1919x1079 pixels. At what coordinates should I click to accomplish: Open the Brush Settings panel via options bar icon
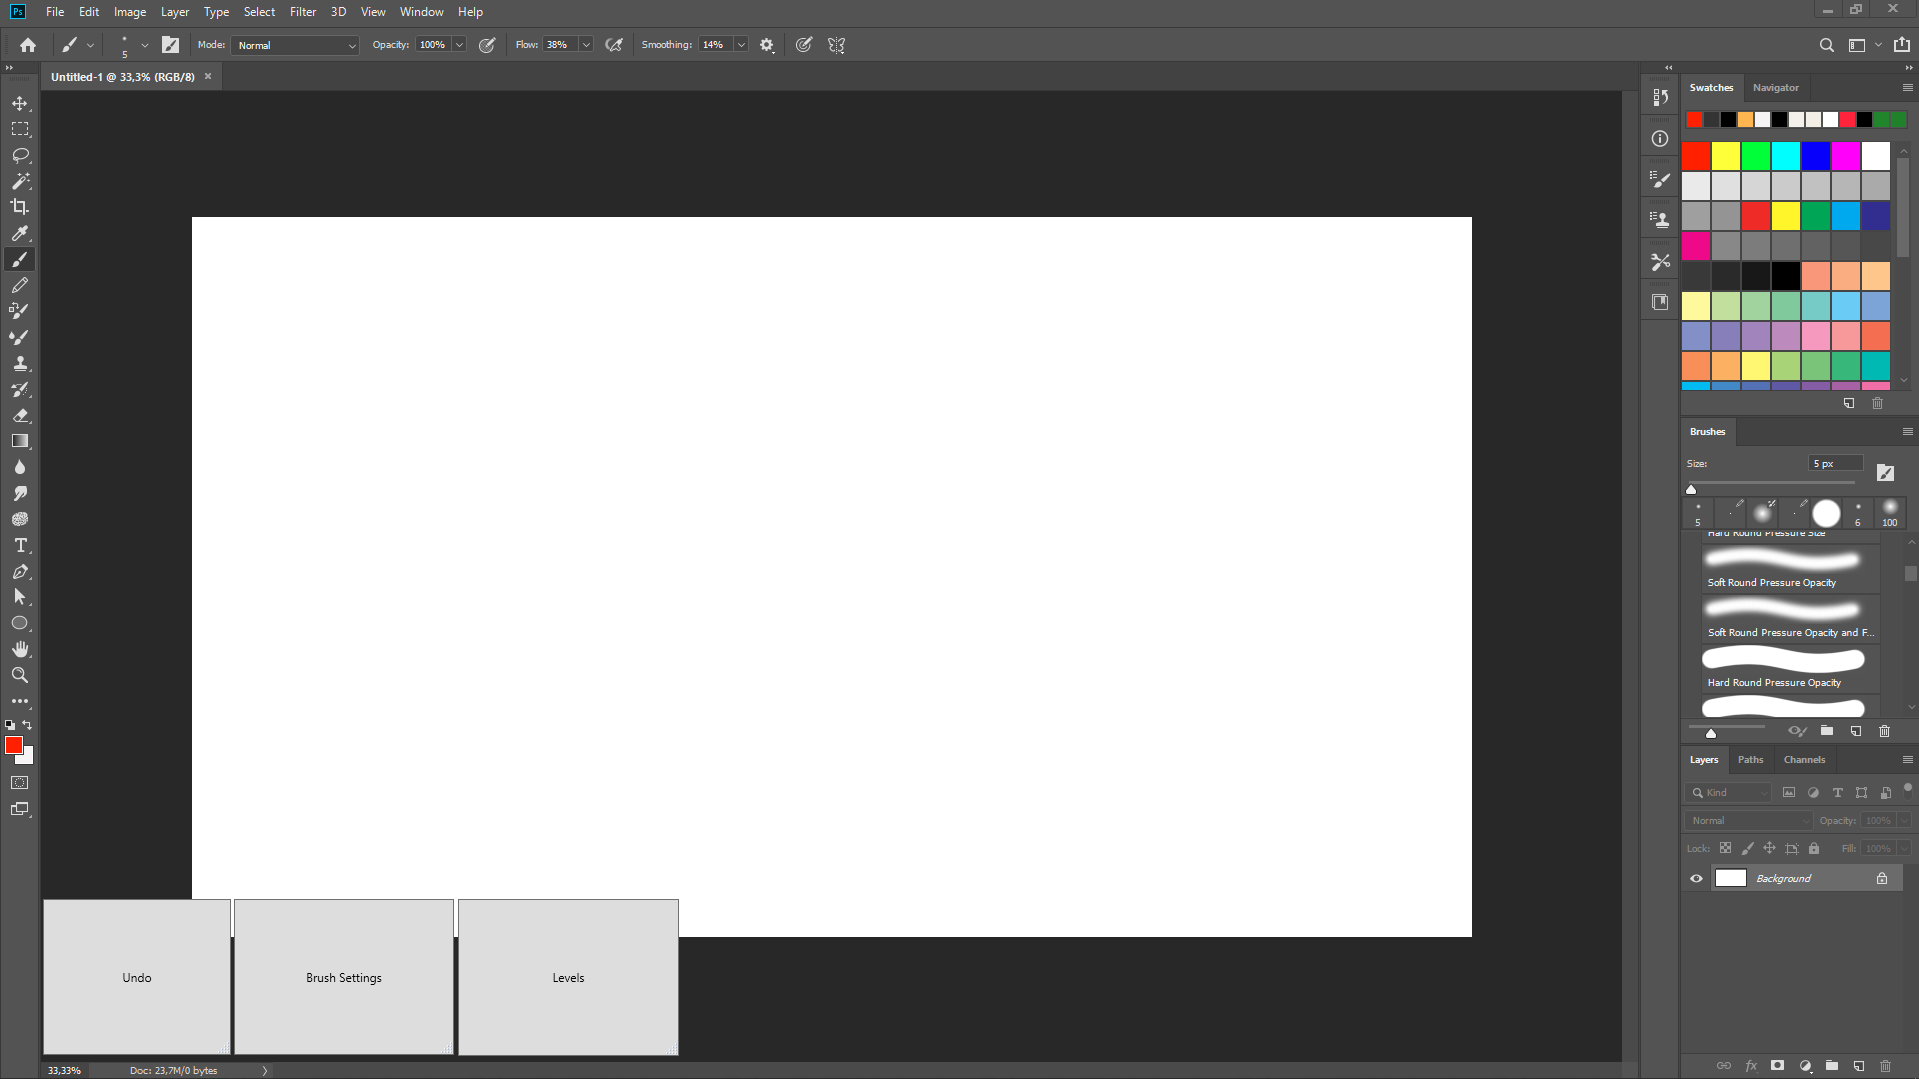(x=170, y=44)
